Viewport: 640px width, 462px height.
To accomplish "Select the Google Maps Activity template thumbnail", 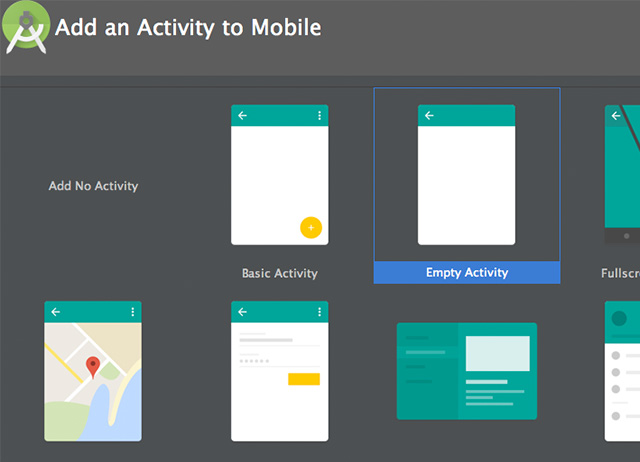I will 93,371.
